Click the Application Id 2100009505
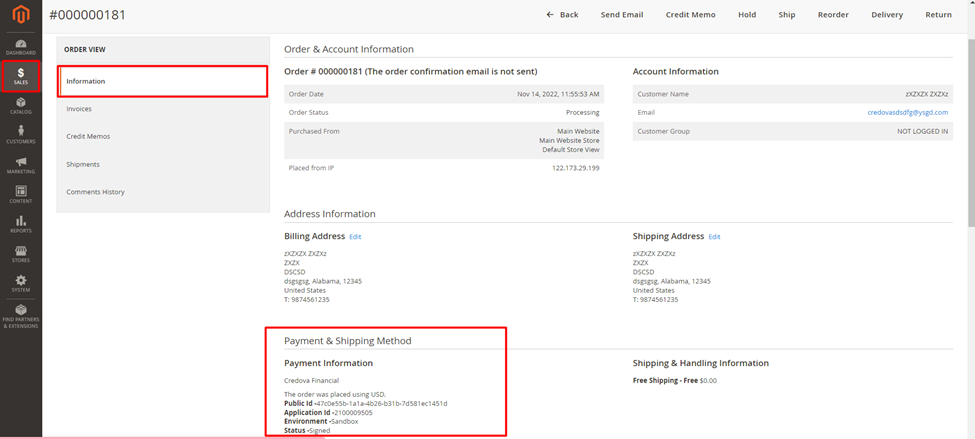This screenshot has height=439, width=975. click(x=354, y=412)
